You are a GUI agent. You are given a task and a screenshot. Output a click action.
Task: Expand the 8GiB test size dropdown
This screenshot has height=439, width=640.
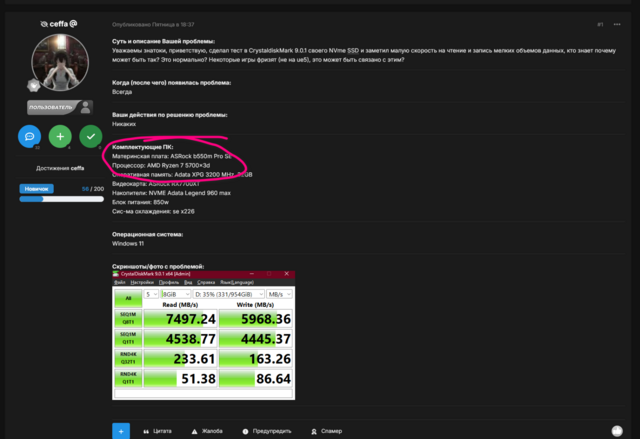pos(173,295)
